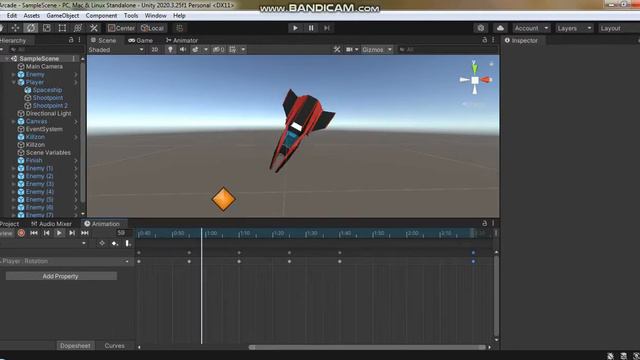Click the Add Event icon in Animation
This screenshot has height=360, width=640.
tap(128, 244)
